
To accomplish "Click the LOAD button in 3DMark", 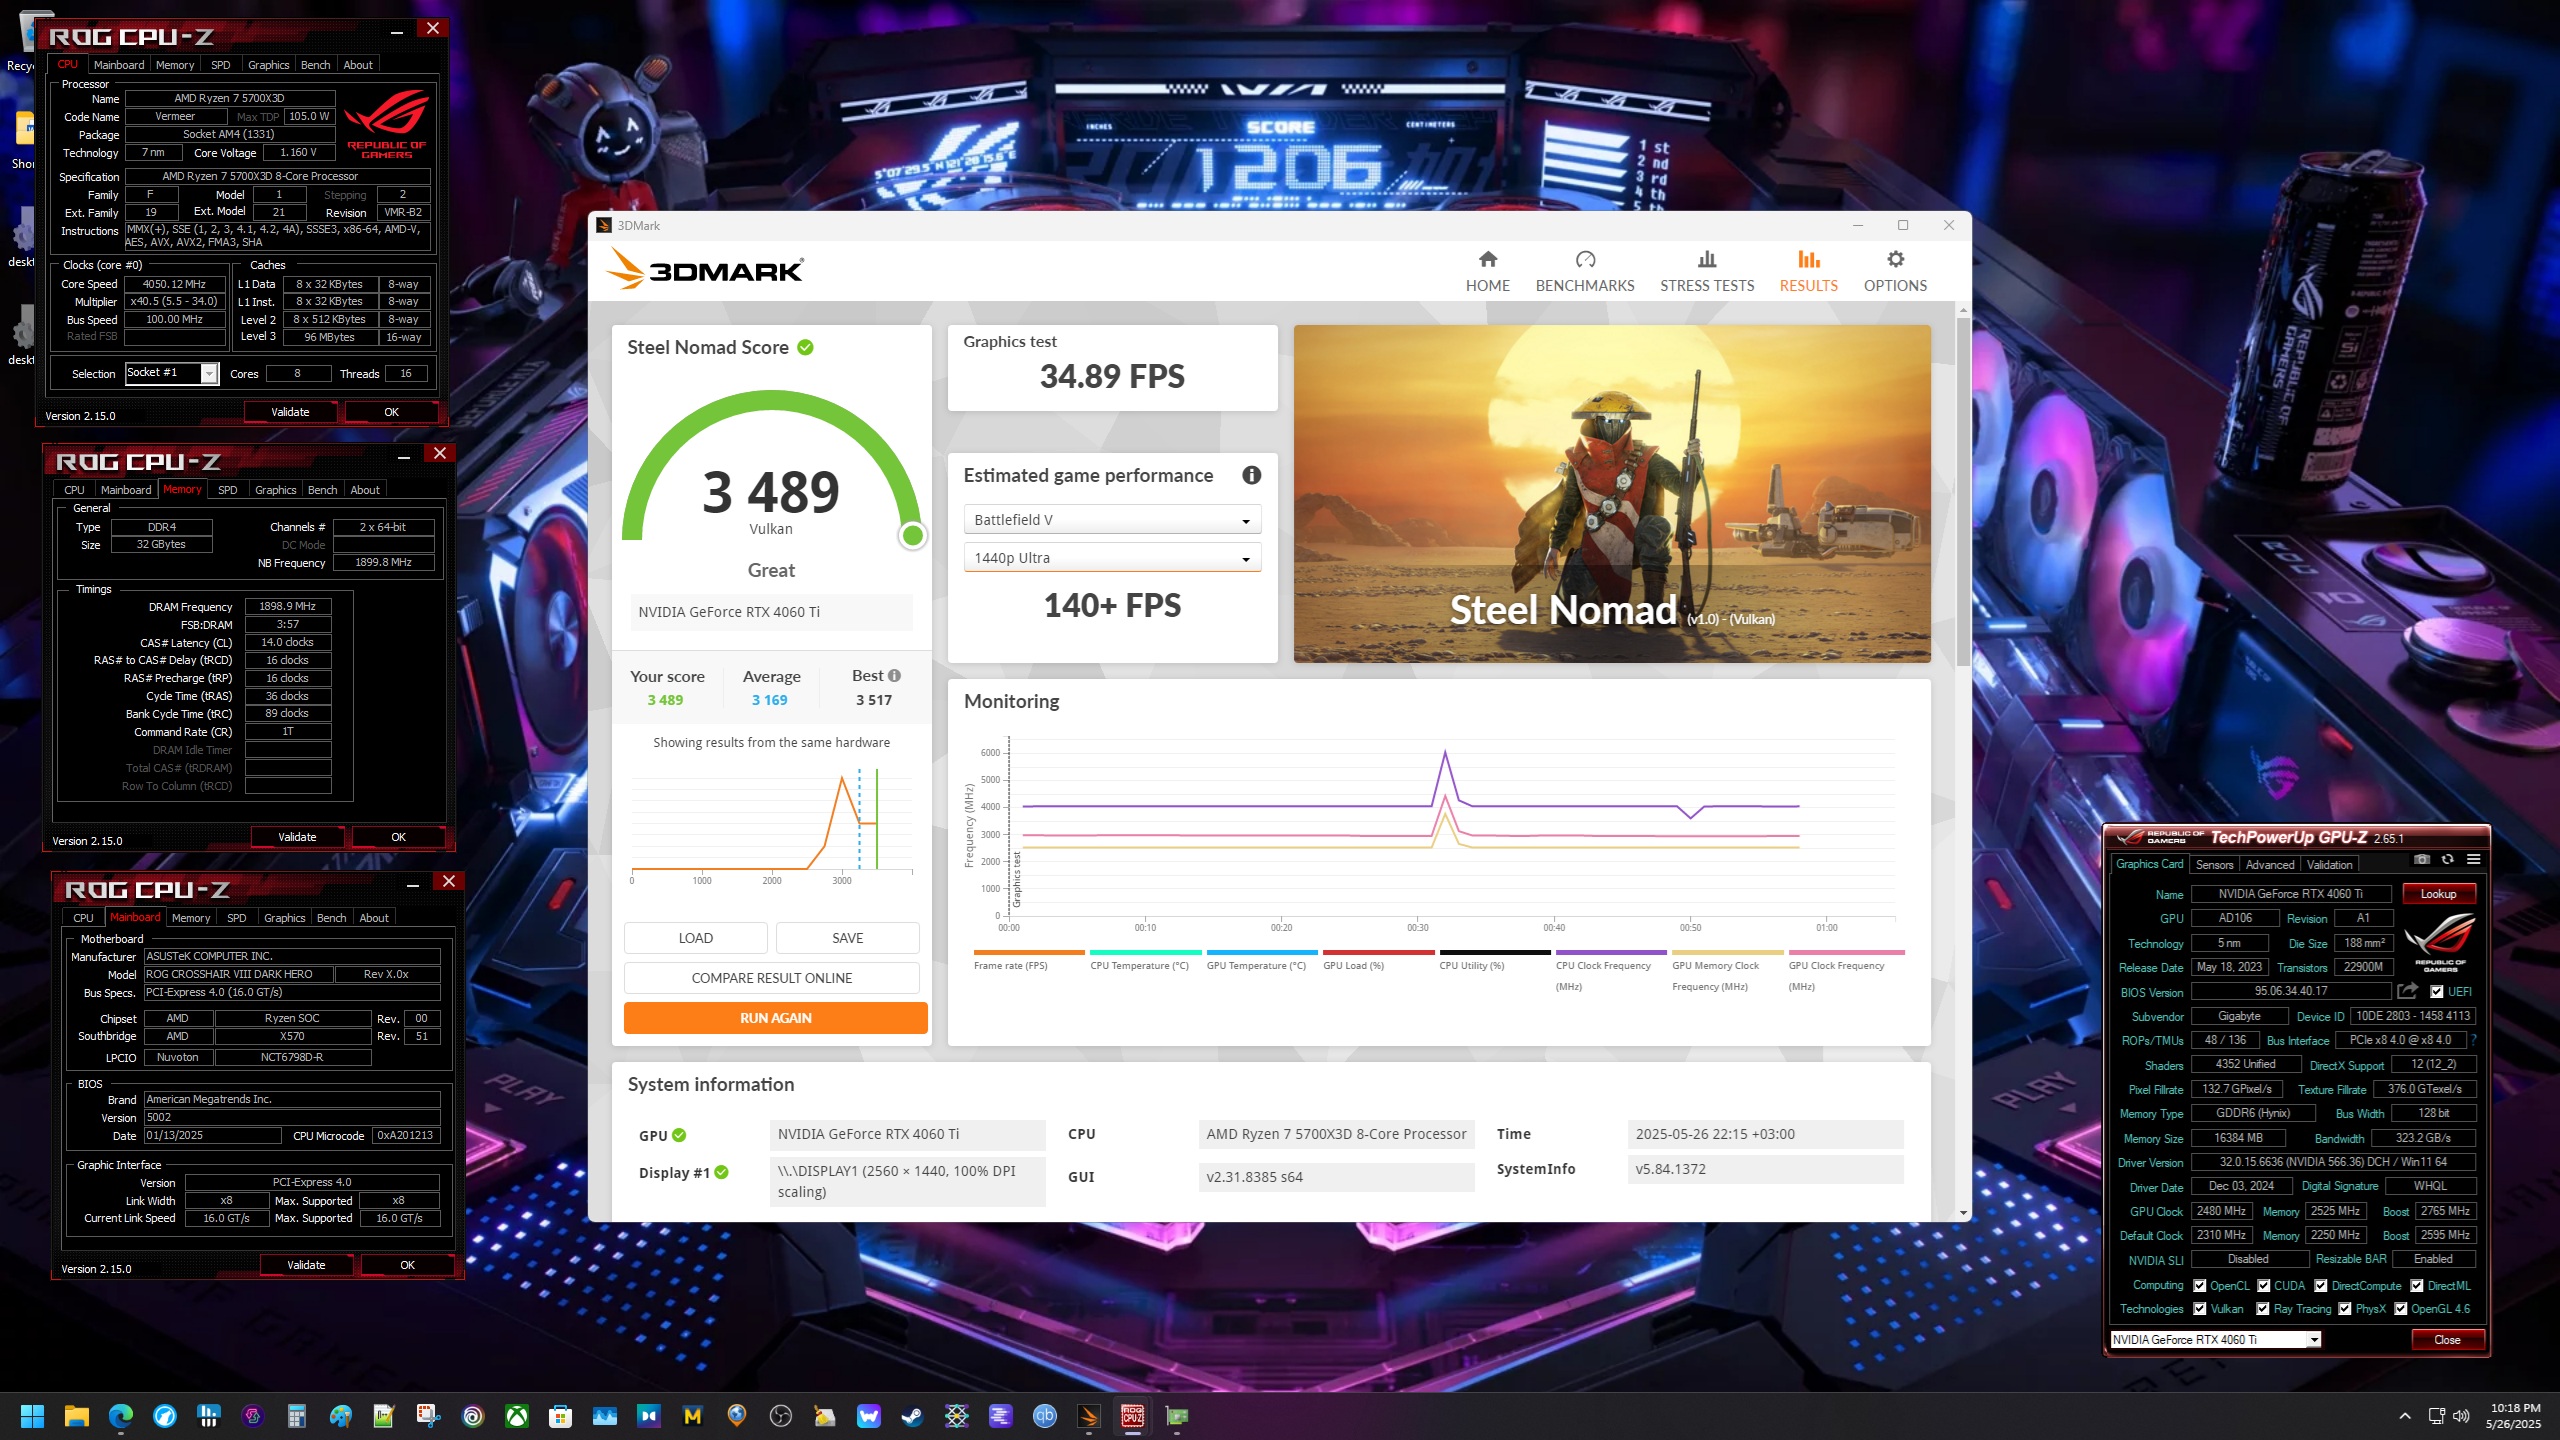I will [x=696, y=938].
